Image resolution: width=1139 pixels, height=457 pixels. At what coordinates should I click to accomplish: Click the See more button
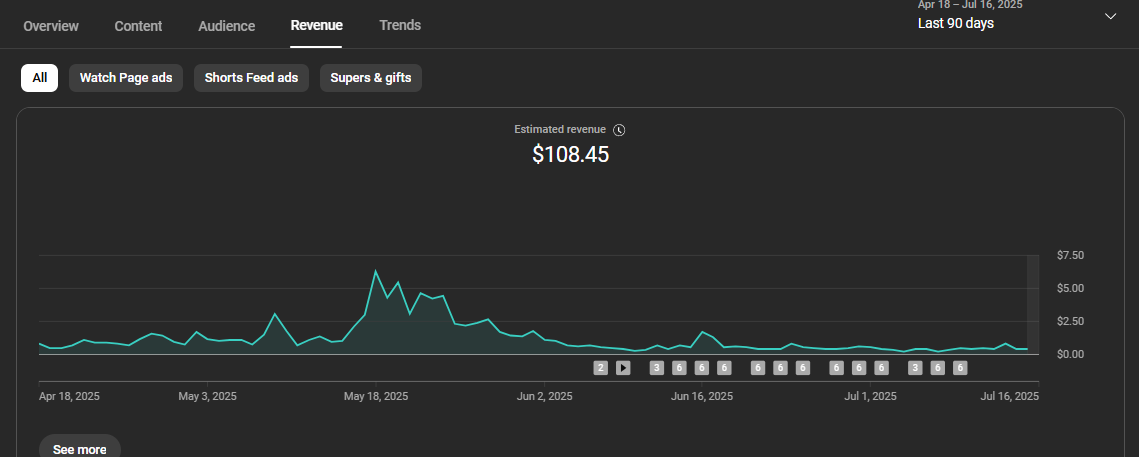click(79, 449)
